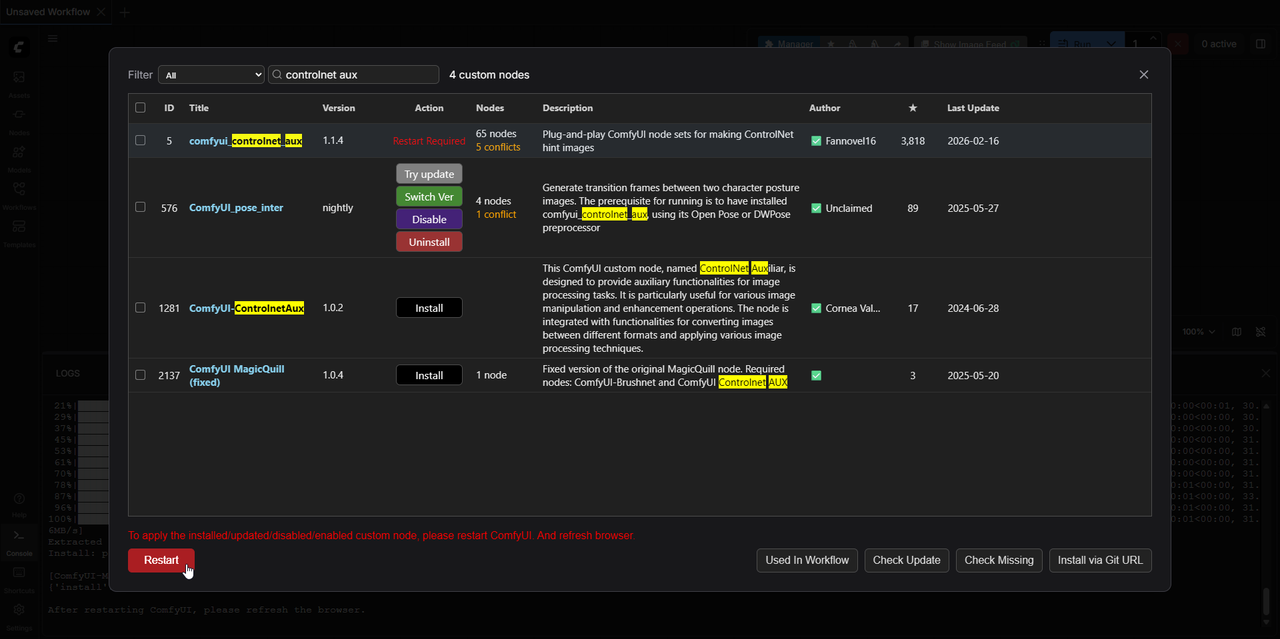
Task: Sort by the Last Update column header
Action: 973,108
